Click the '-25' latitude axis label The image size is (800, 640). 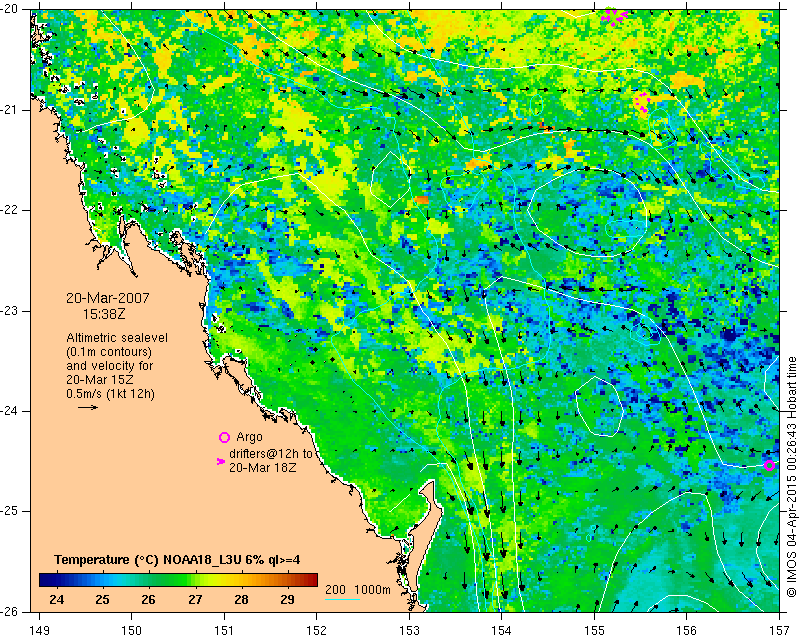click(x=9, y=511)
